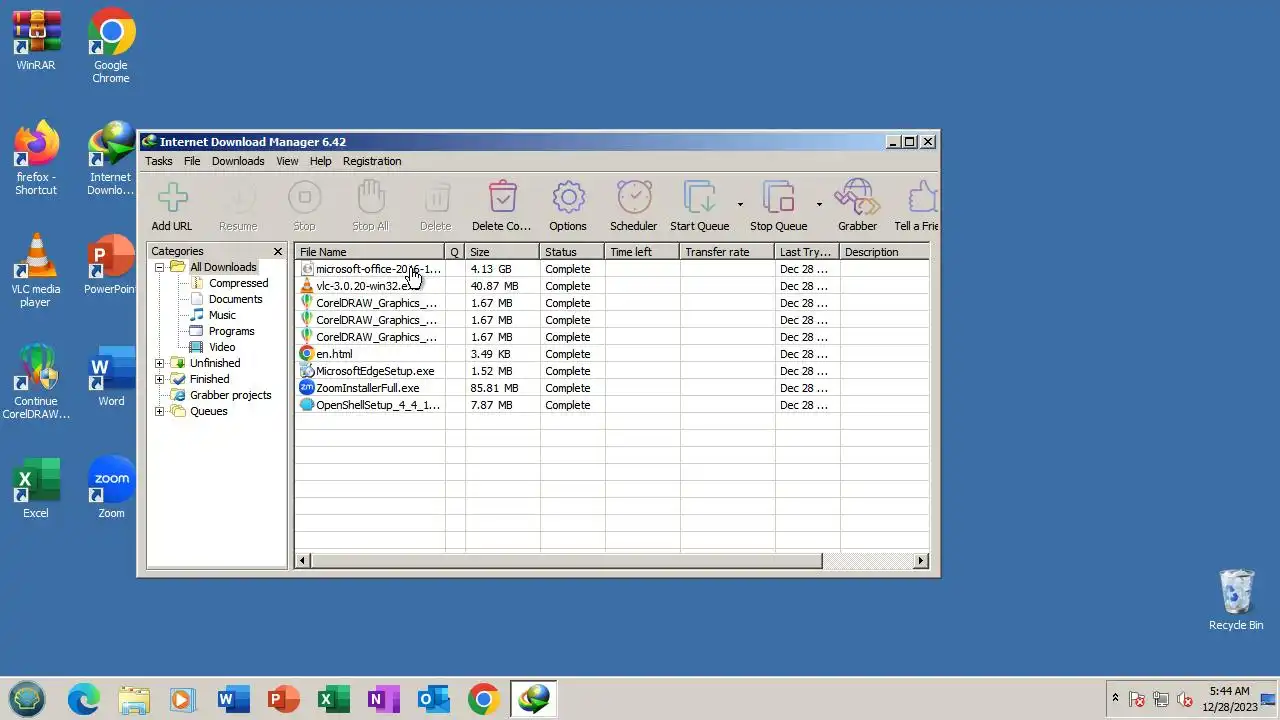Open the Downloads menu
This screenshot has width=1280, height=720.
tap(238, 161)
